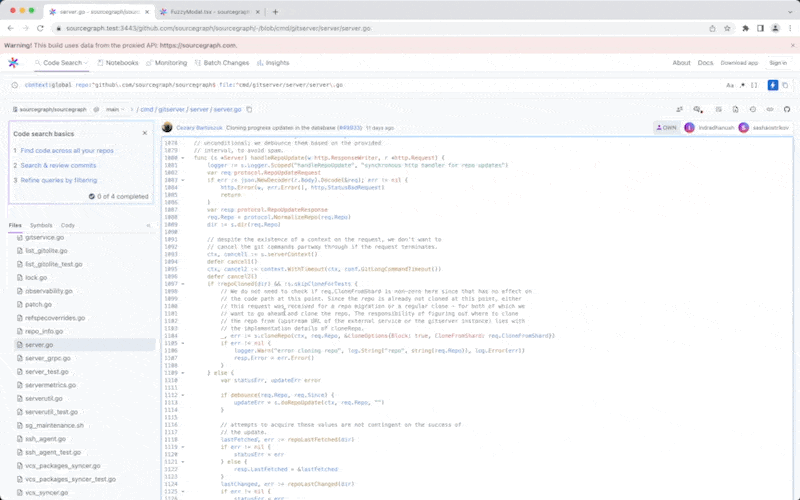Navigate to gitserver breadcrumb folder
Image resolution: width=800 pixels, height=500 pixels.
[171, 109]
